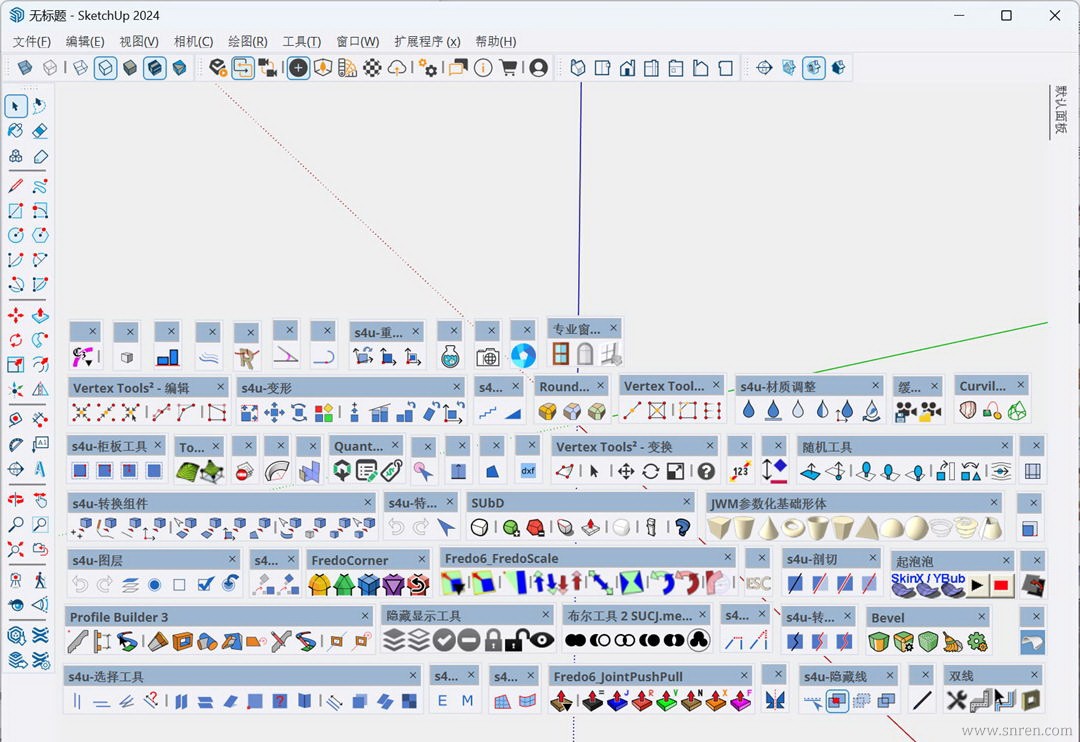Switch to Front view house icon
Viewport: 1080px width, 742px height.
point(627,68)
